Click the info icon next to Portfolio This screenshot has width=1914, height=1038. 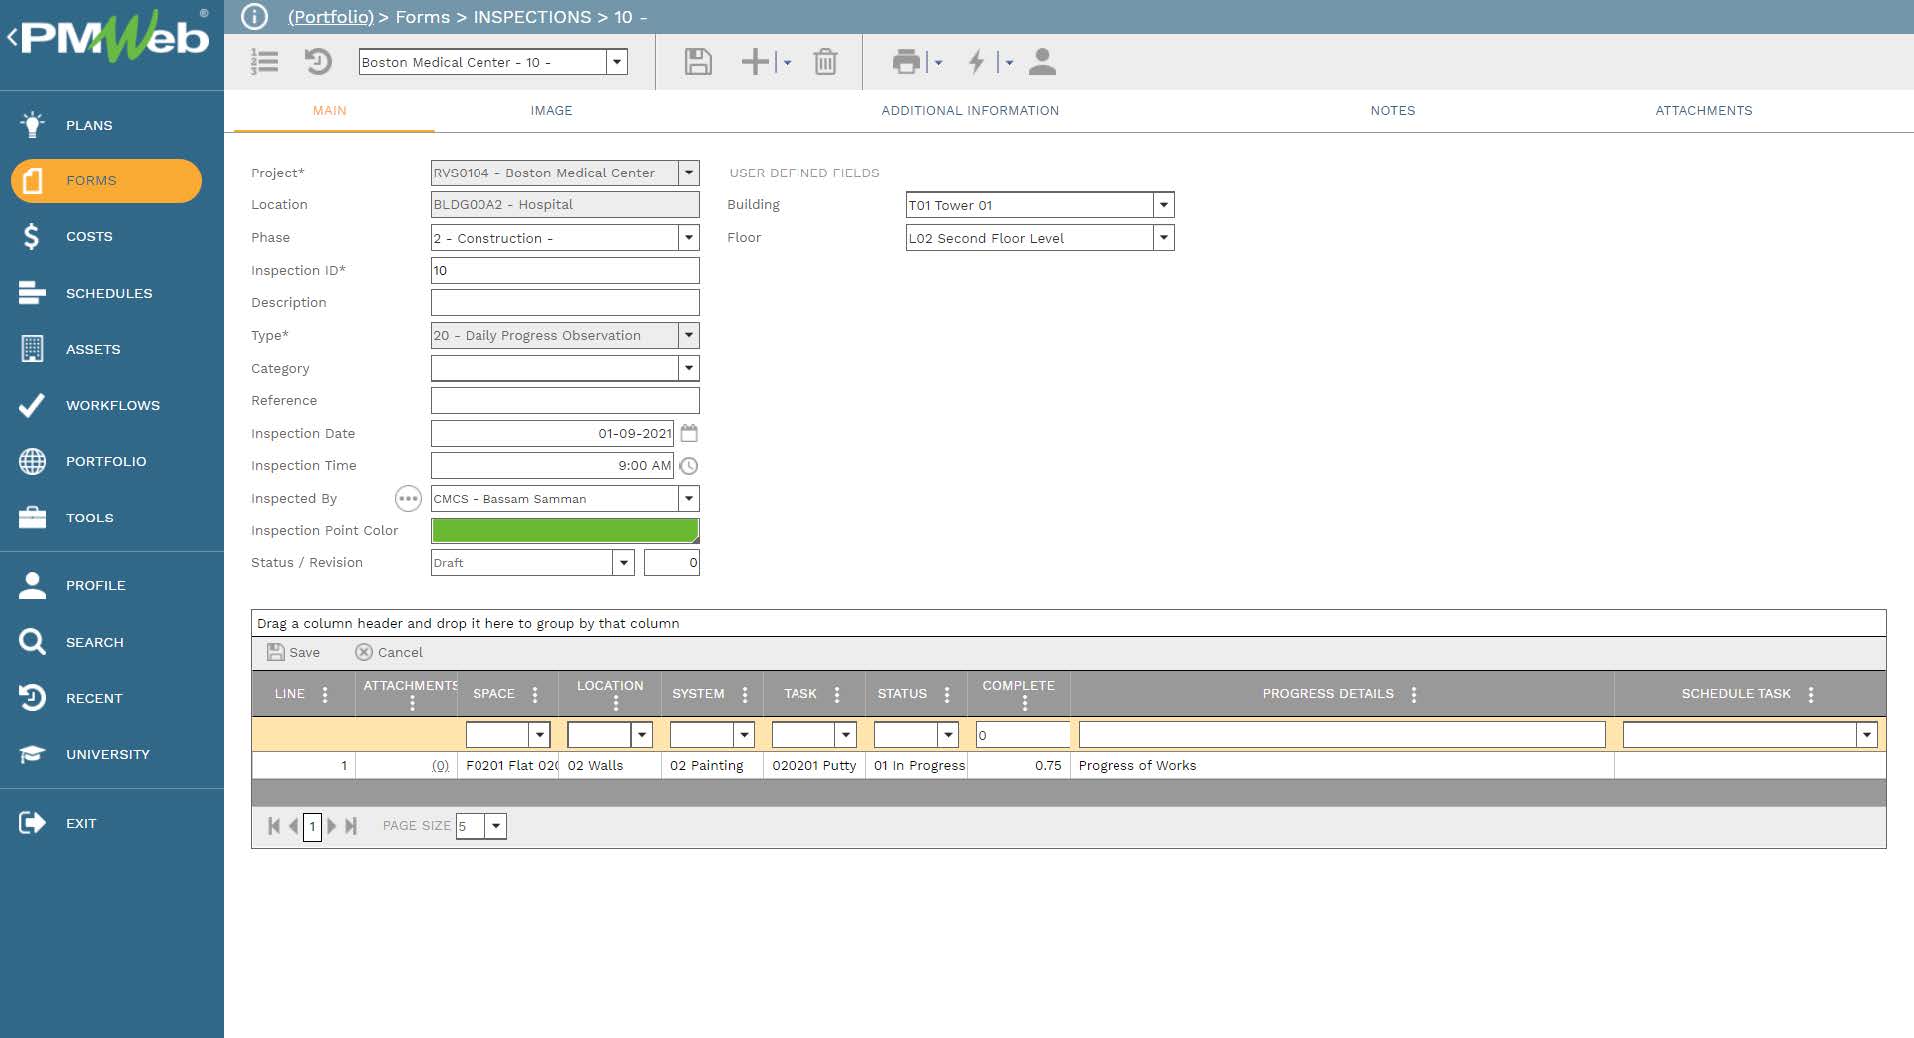[255, 17]
